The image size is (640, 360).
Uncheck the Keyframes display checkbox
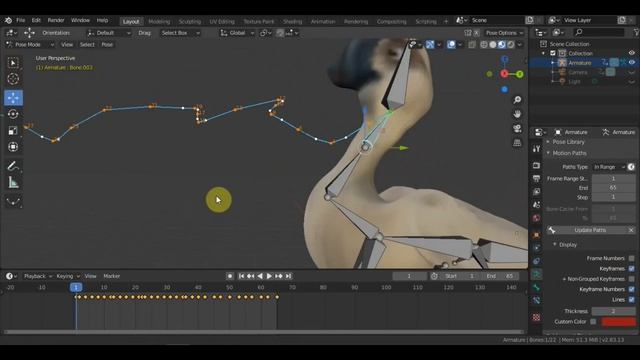(631, 269)
